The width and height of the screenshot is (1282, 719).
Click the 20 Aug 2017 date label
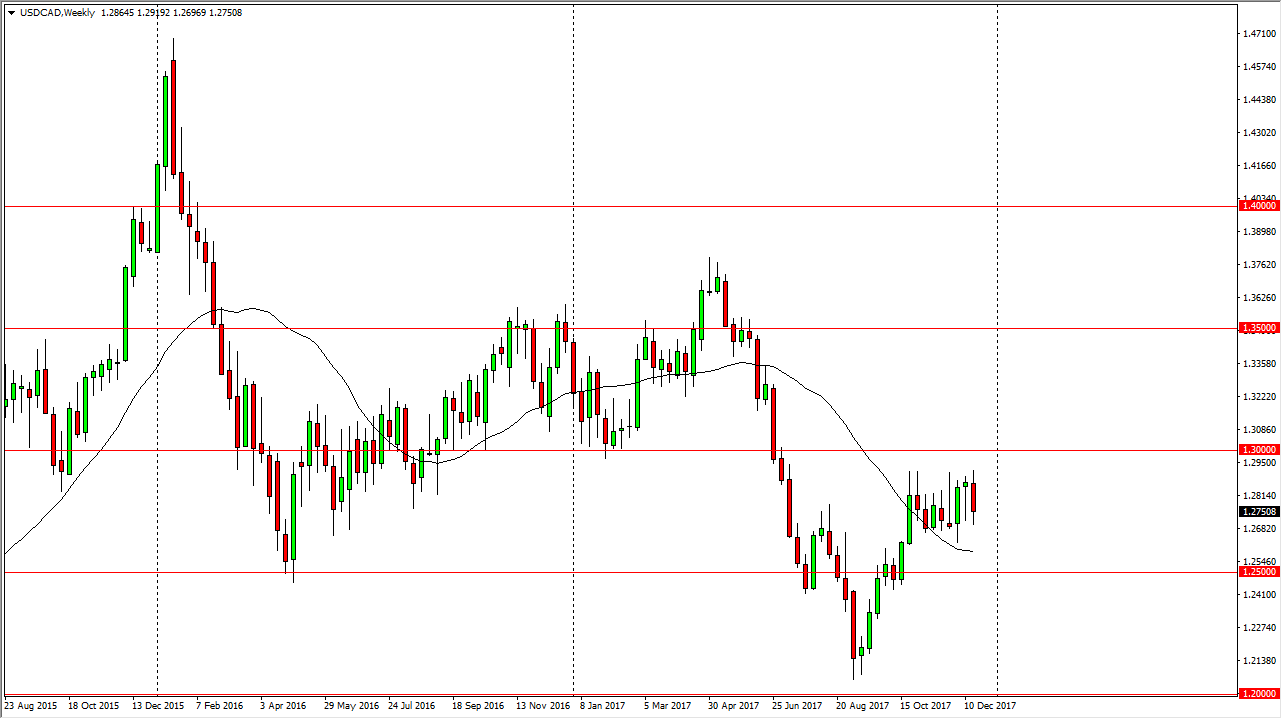tap(860, 706)
